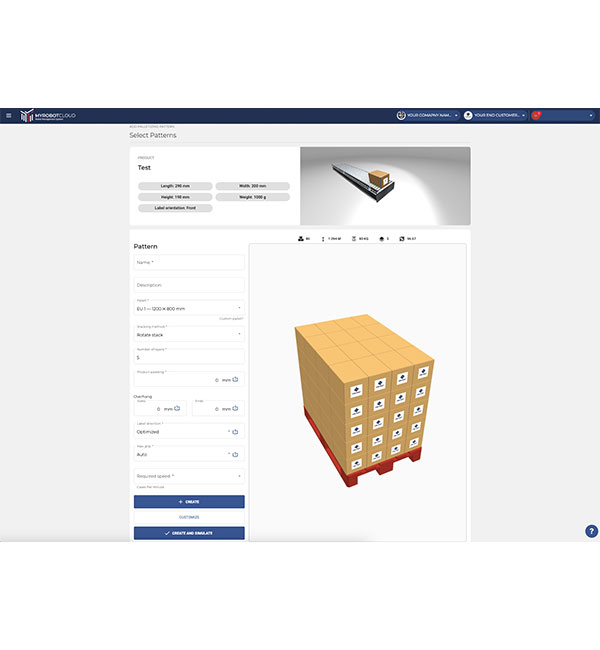Open the Pallet EU 1 dropdown
Viewport: 600px width, 650px height.
[189, 308]
